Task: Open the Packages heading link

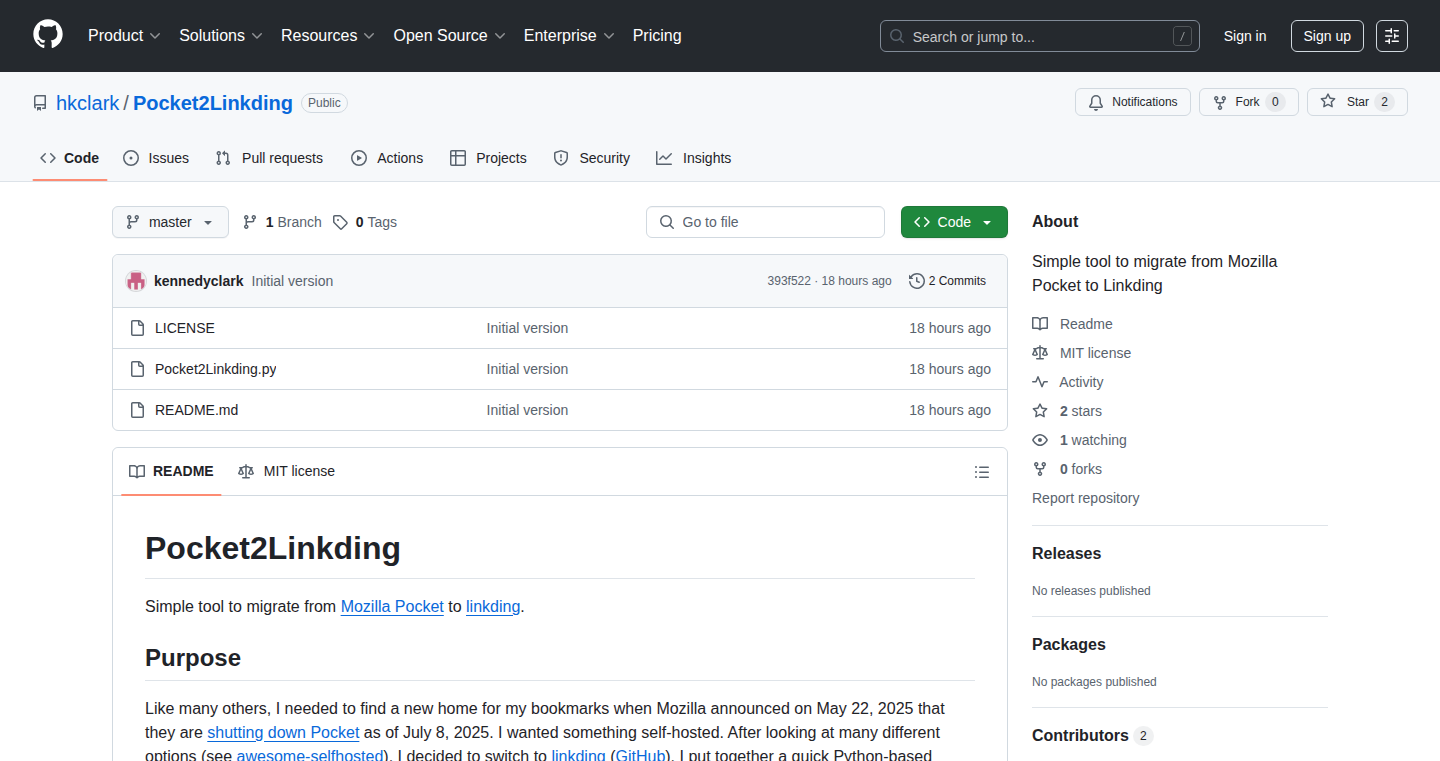Action: pyautogui.click(x=1069, y=644)
